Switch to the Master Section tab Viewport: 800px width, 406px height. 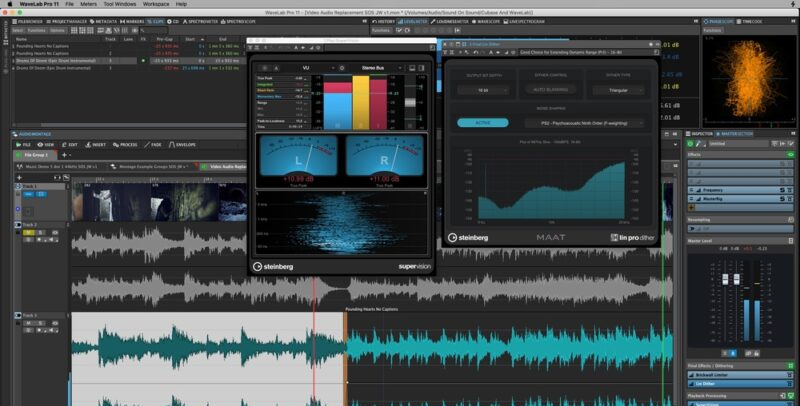[734, 134]
